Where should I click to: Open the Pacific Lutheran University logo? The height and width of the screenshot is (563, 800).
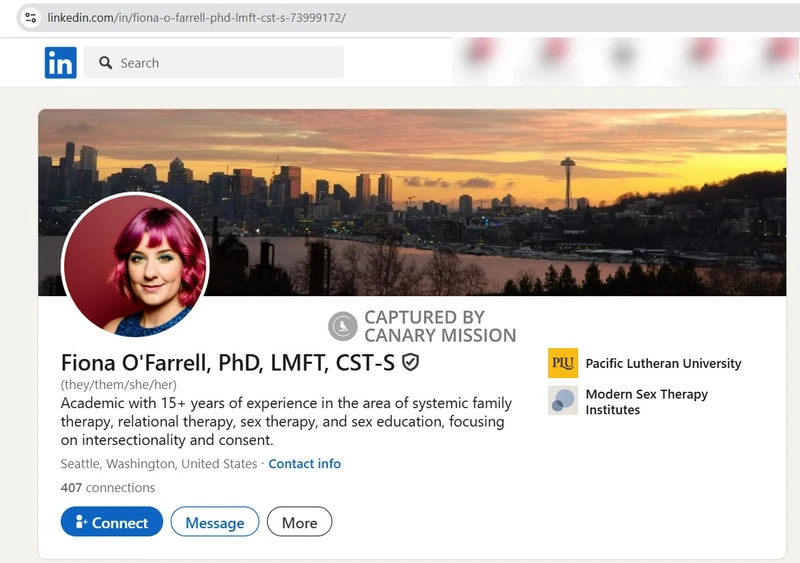click(563, 363)
